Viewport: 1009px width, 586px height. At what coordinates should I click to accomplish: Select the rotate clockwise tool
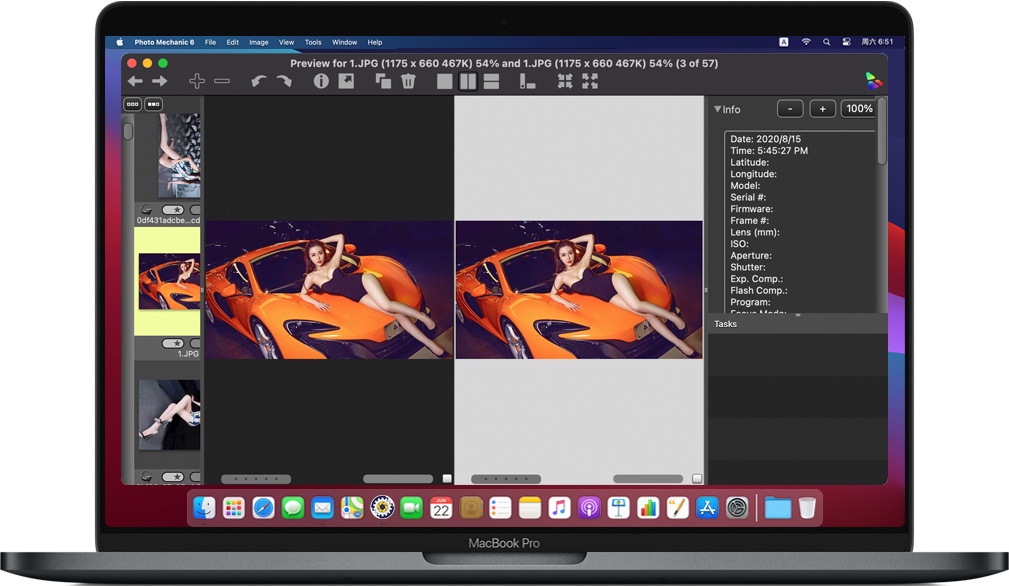[x=282, y=80]
